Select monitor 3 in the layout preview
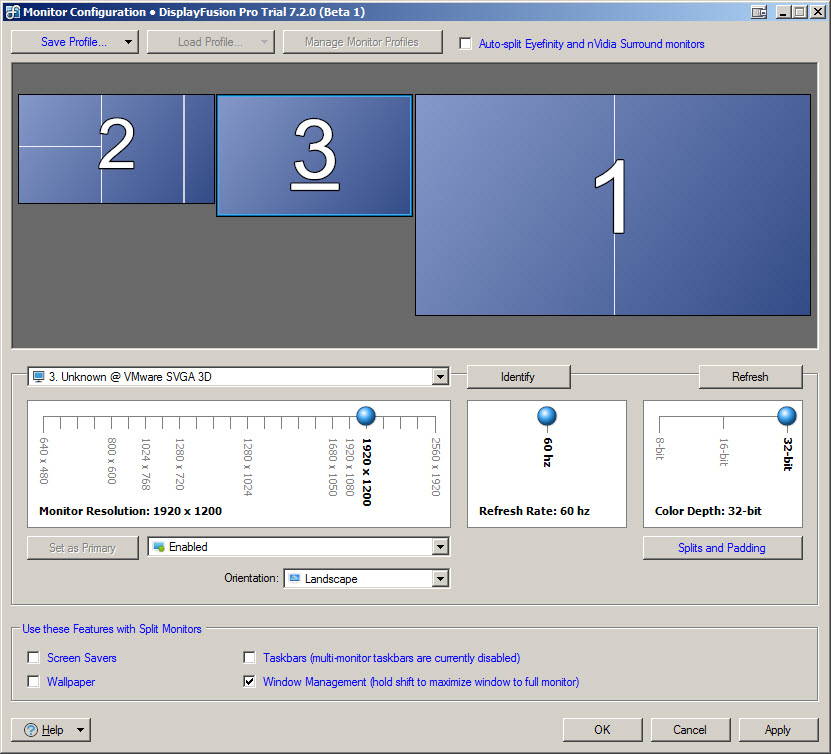The image size is (831, 754). (314, 155)
